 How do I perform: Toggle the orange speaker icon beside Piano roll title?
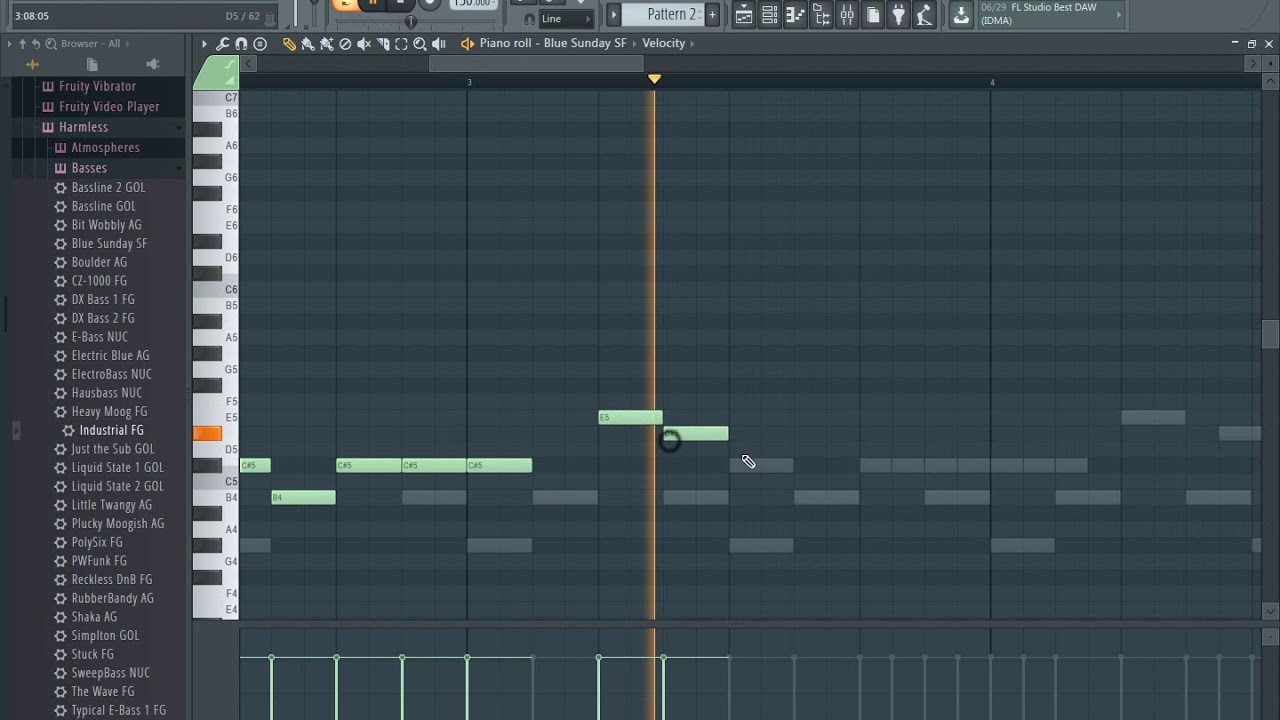coord(467,44)
